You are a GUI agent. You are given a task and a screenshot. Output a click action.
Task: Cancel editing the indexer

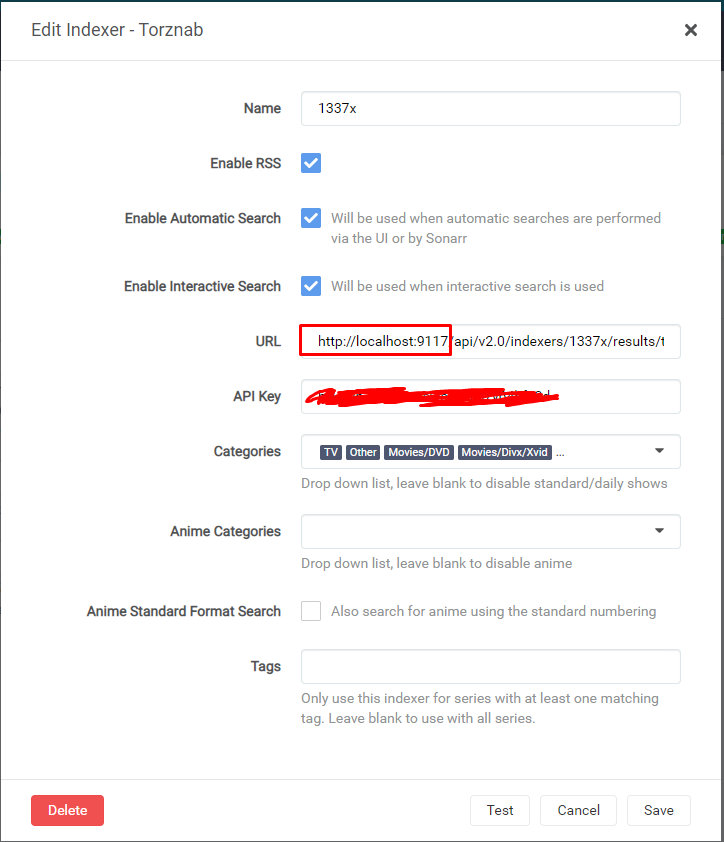point(579,810)
